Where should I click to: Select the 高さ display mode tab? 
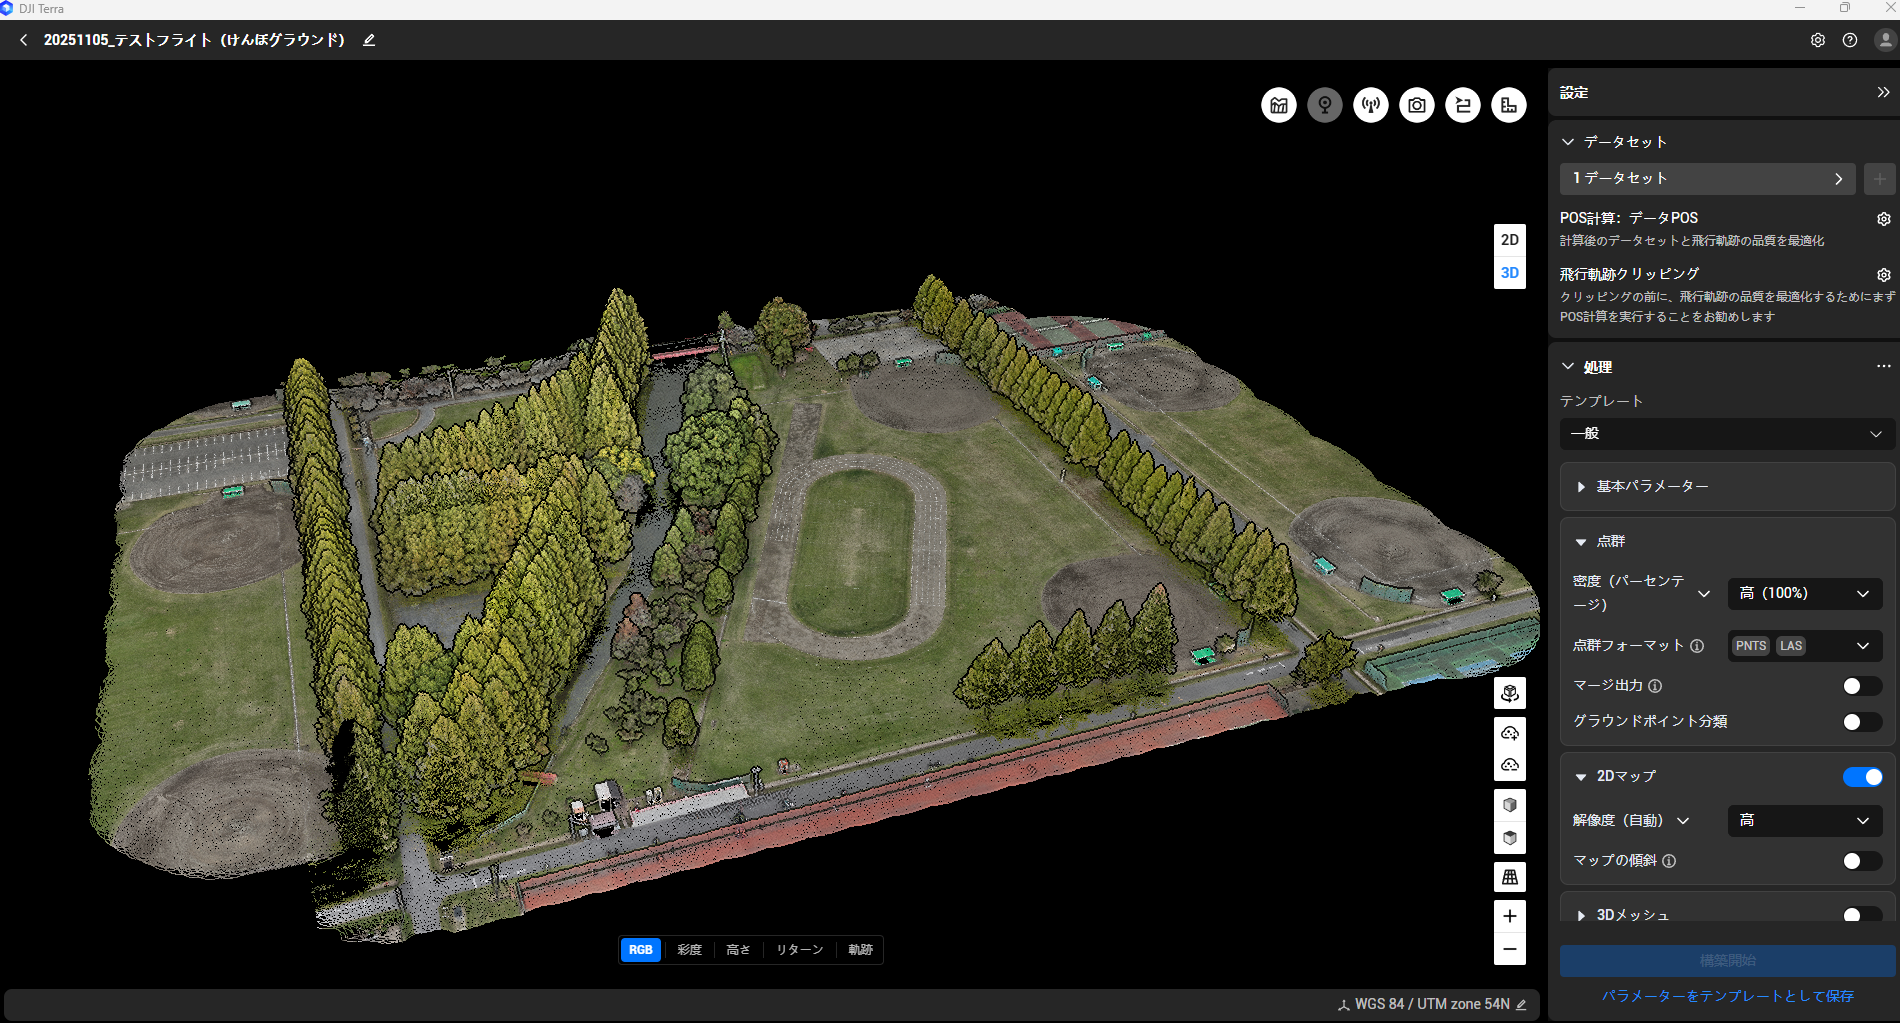pyautogui.click(x=738, y=950)
